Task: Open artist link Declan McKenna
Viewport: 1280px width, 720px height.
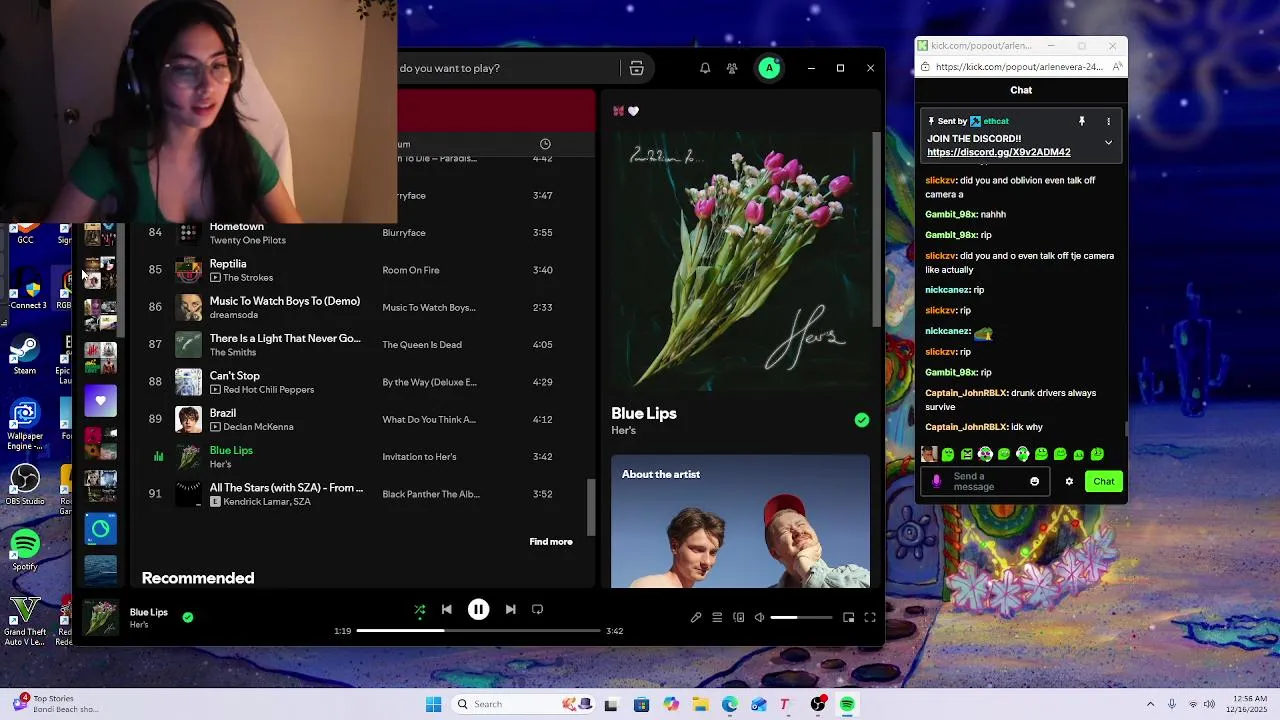Action: (258, 427)
